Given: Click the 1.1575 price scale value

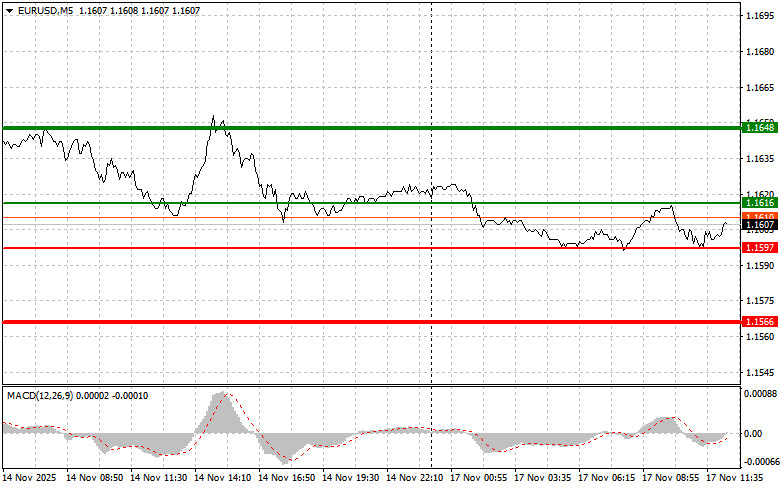Looking at the screenshot, I should click(760, 301).
